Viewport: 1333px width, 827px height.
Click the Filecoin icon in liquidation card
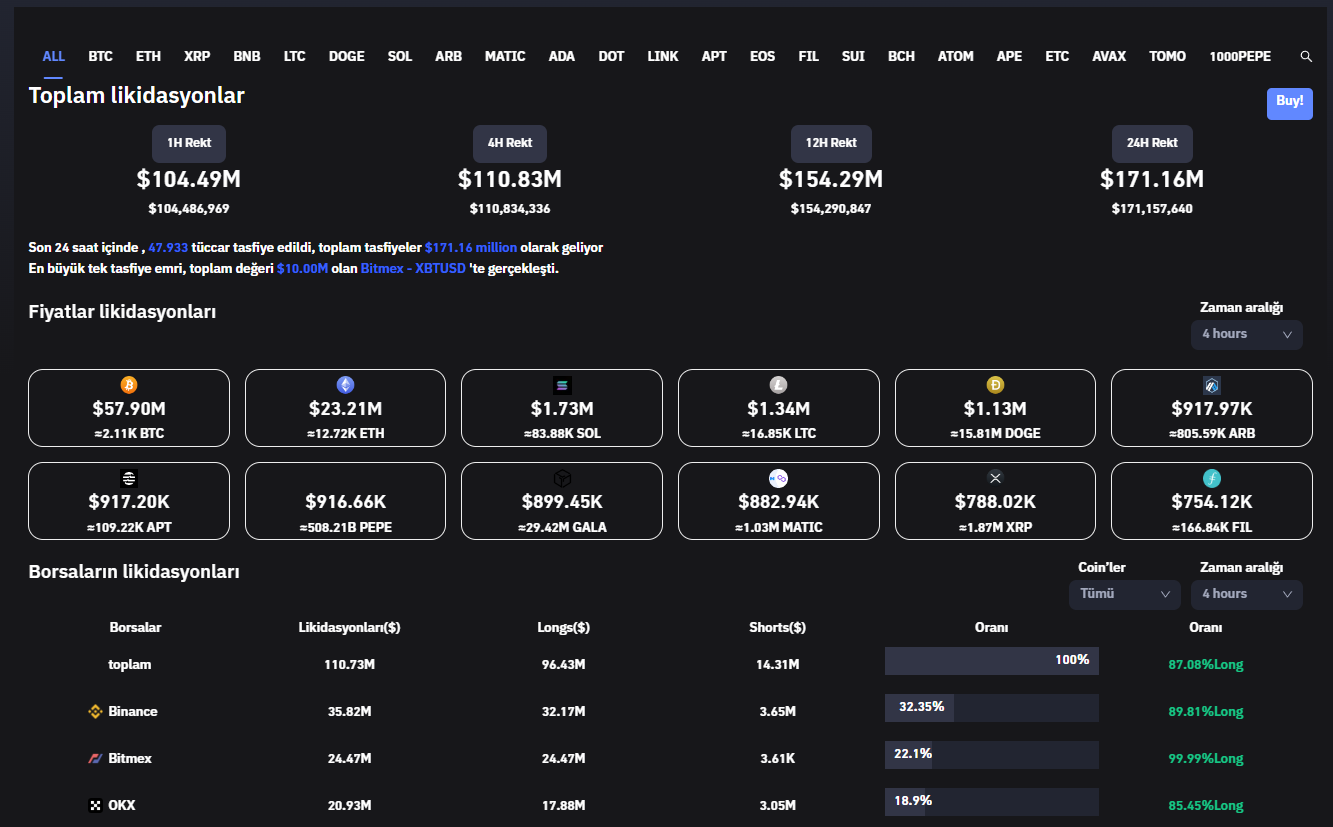[x=1211, y=478]
